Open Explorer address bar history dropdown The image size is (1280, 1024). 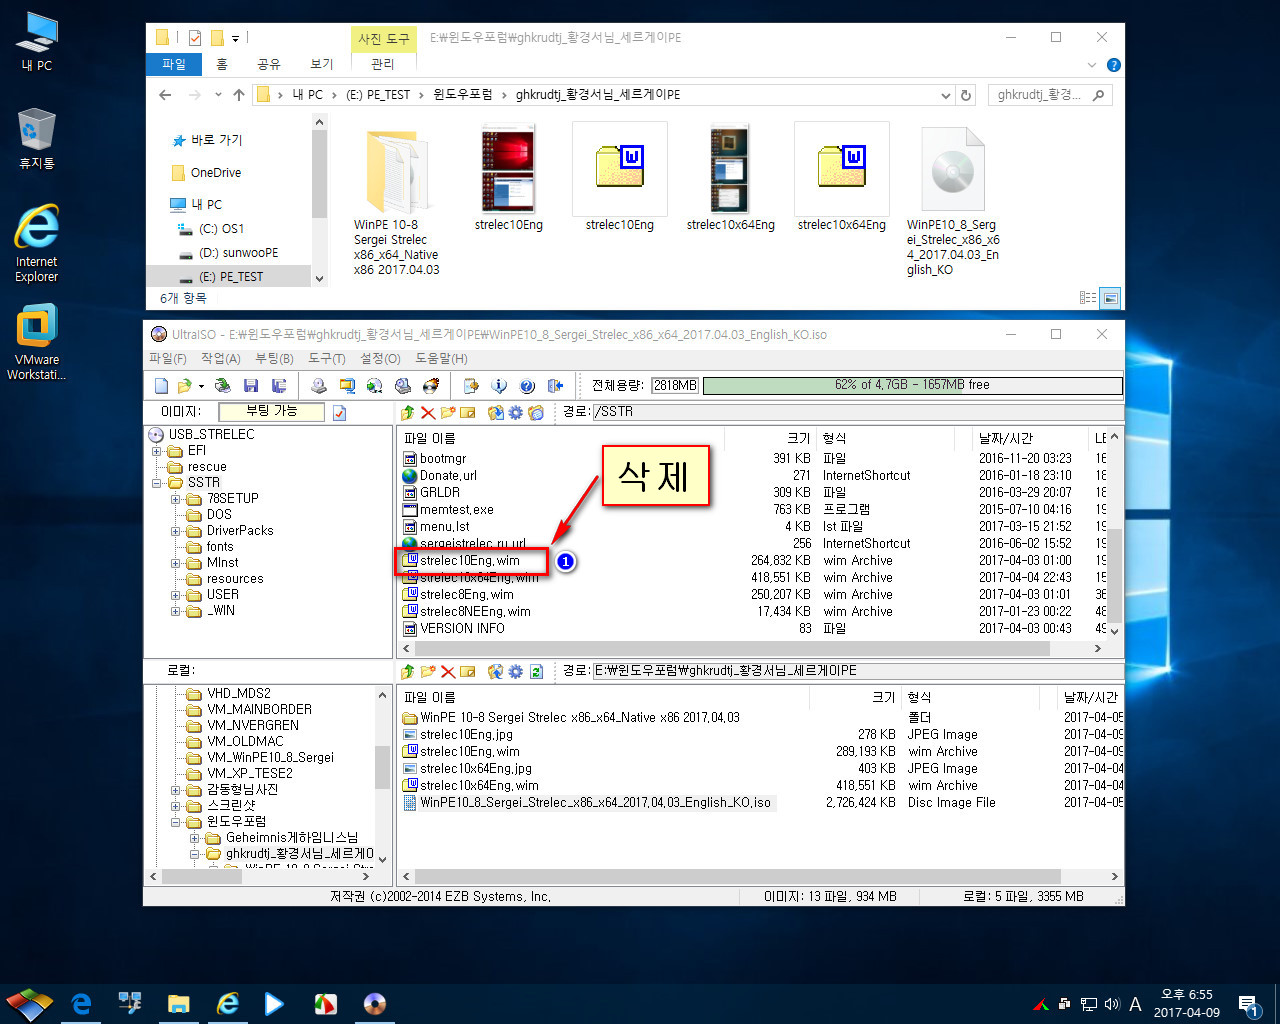click(x=946, y=95)
